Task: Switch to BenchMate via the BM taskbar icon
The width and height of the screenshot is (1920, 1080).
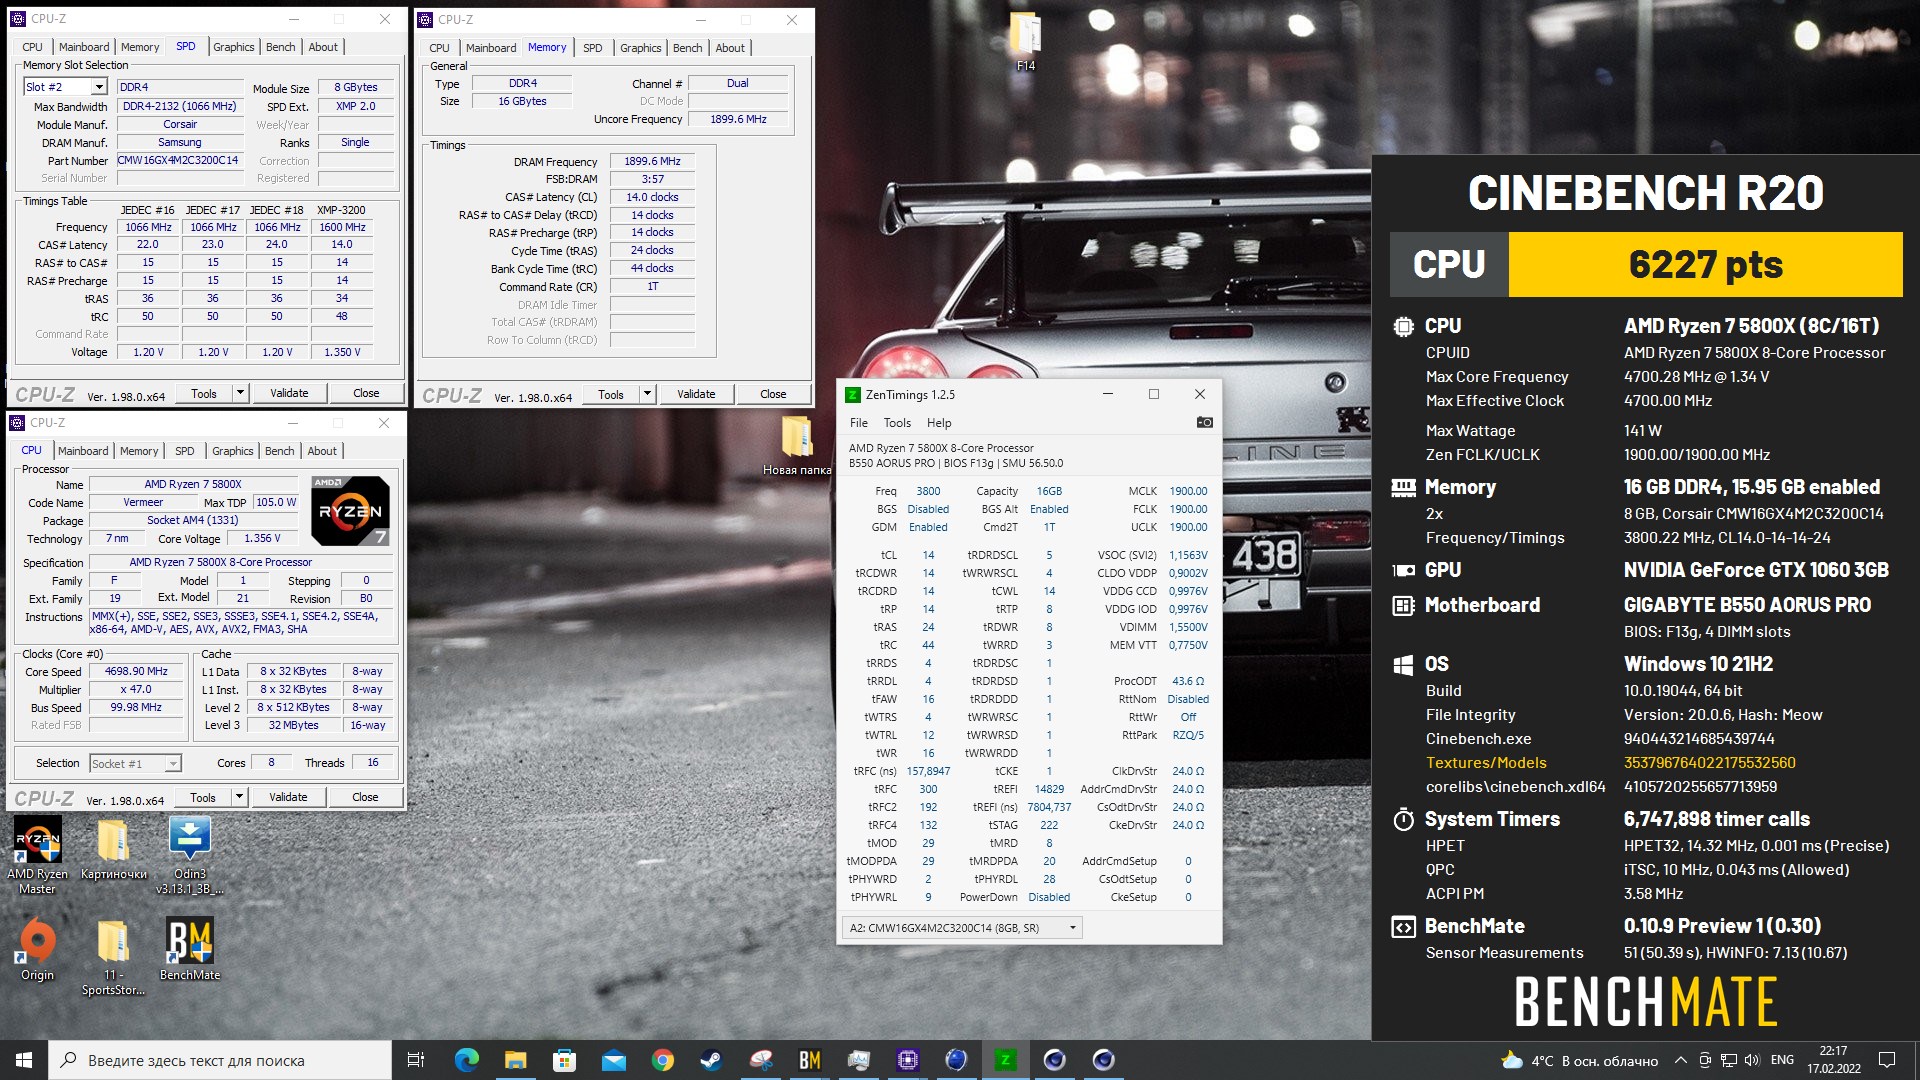Action: (810, 1060)
